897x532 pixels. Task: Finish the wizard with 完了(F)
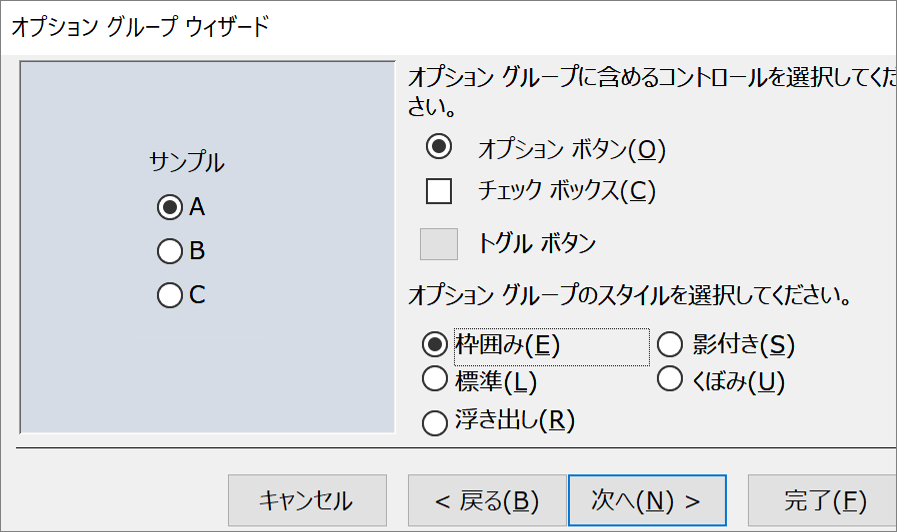(x=824, y=500)
